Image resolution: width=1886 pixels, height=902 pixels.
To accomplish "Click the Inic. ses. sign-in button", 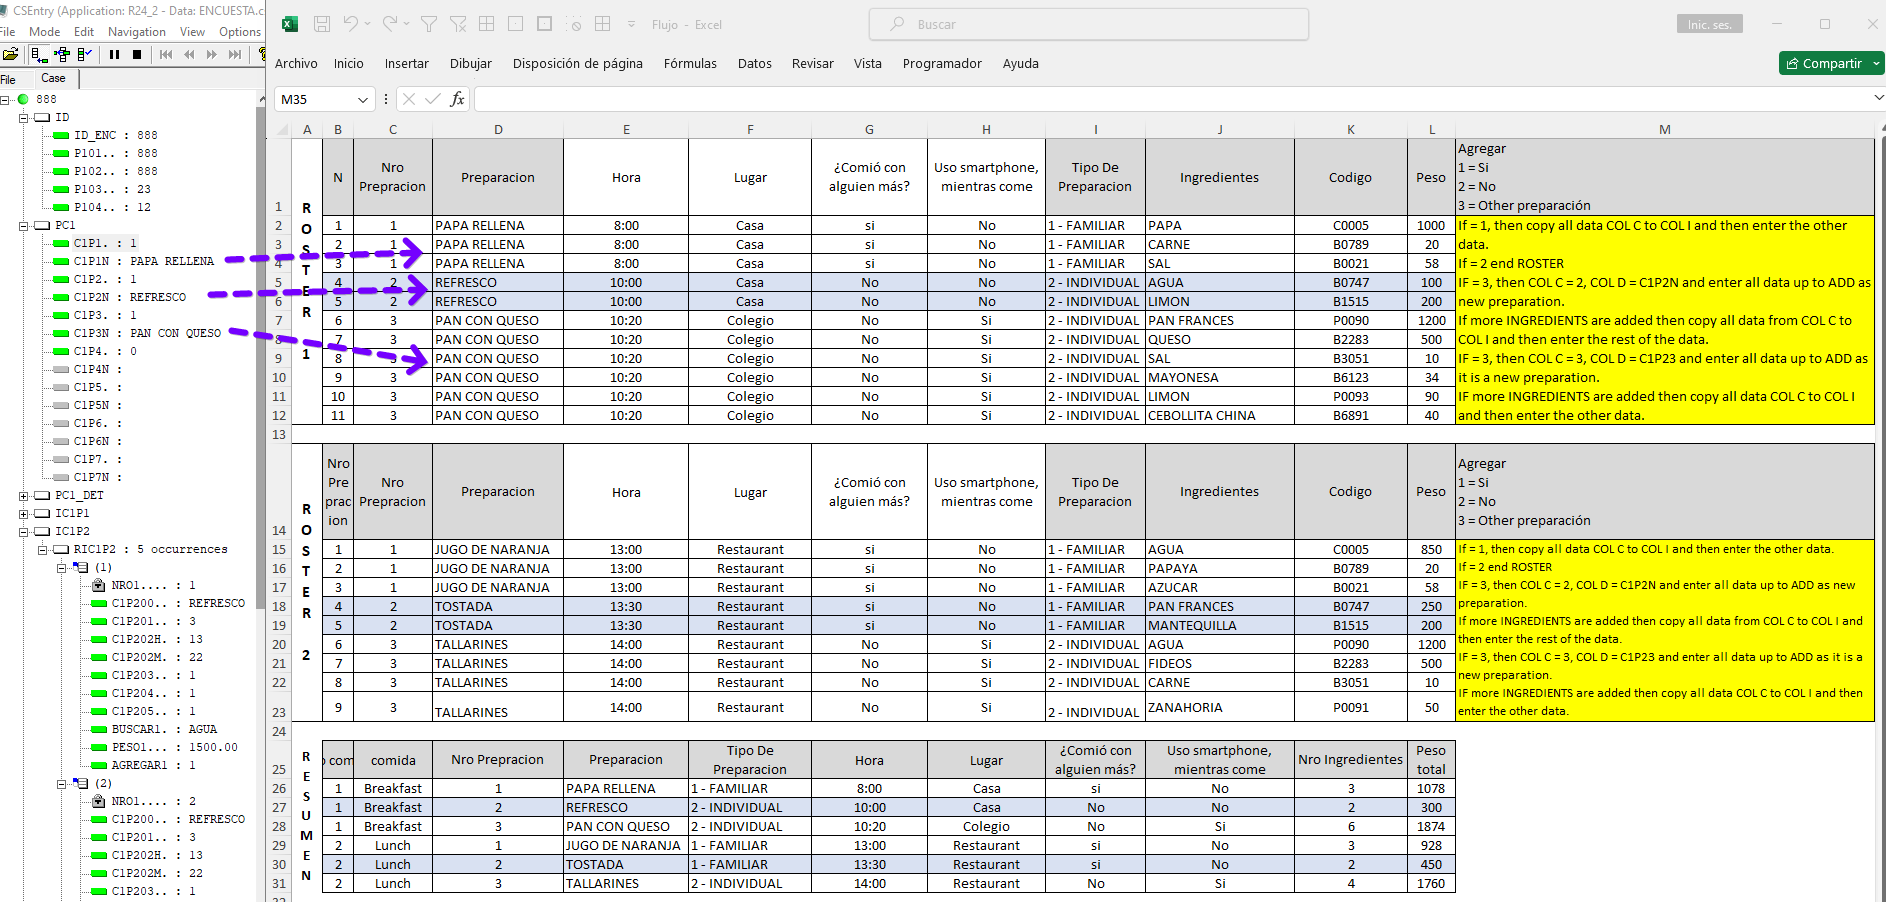I will 1710,24.
